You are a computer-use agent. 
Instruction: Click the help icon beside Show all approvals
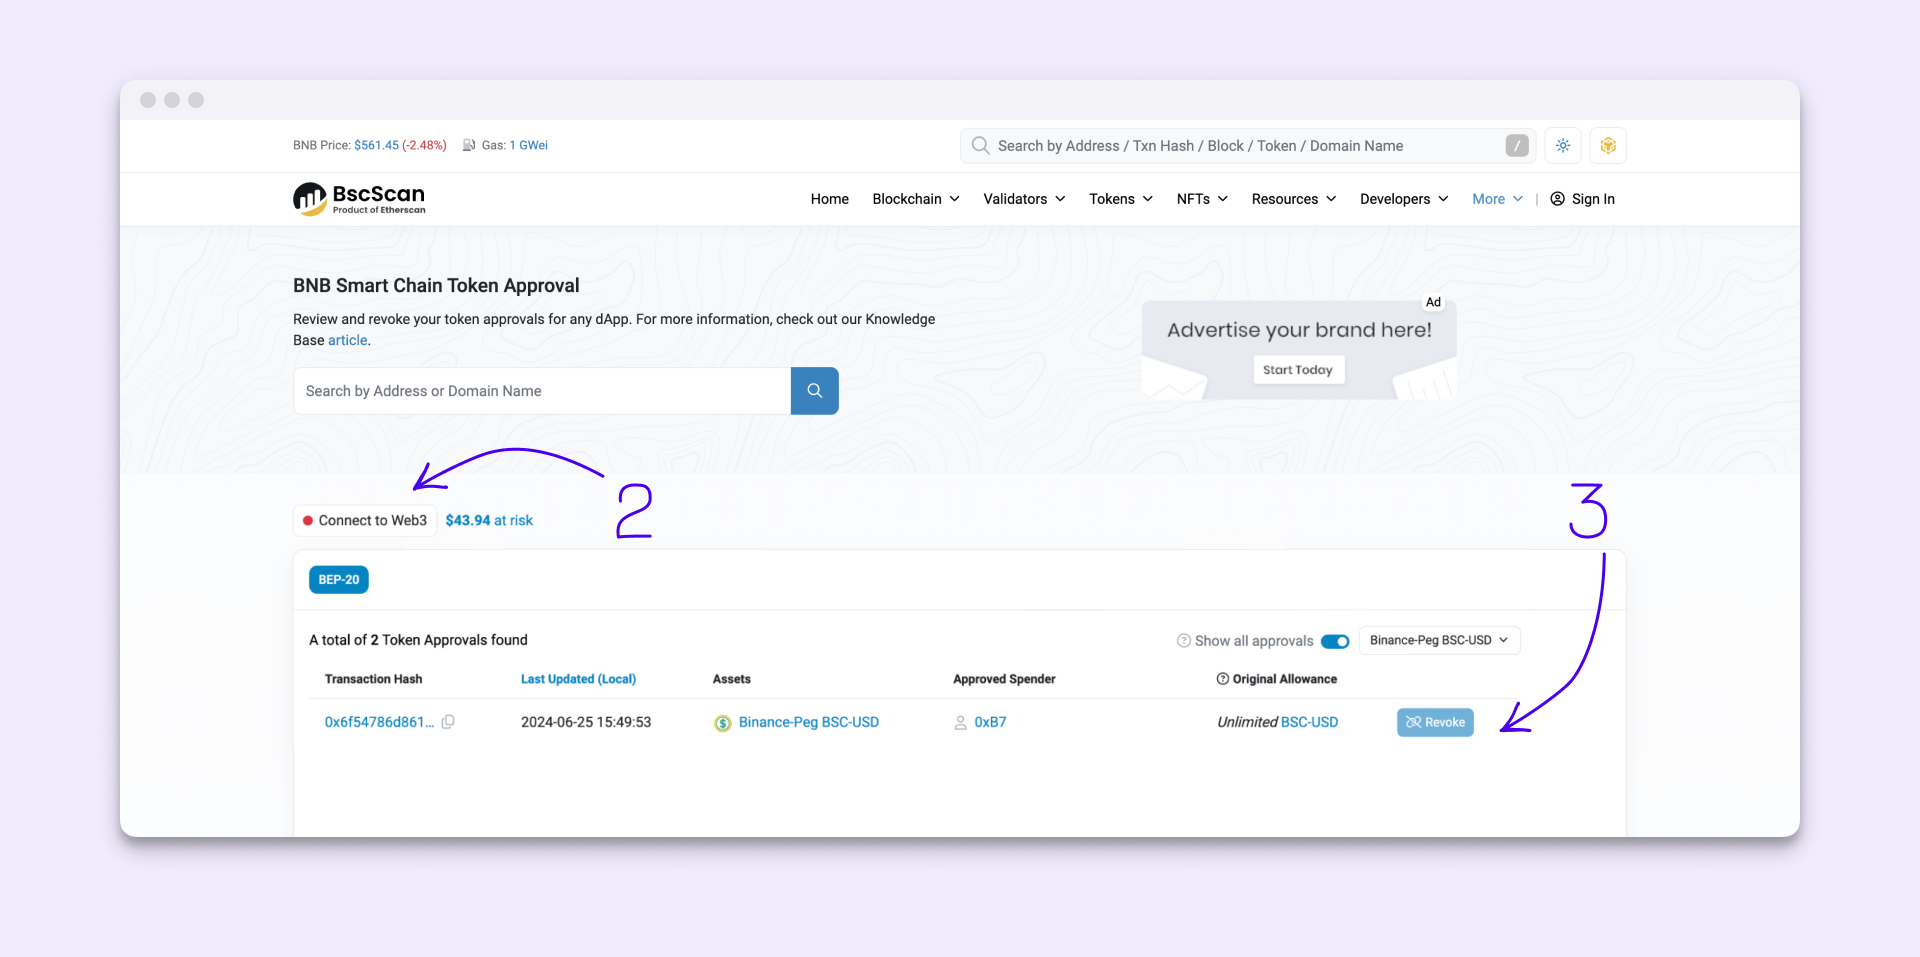point(1184,641)
